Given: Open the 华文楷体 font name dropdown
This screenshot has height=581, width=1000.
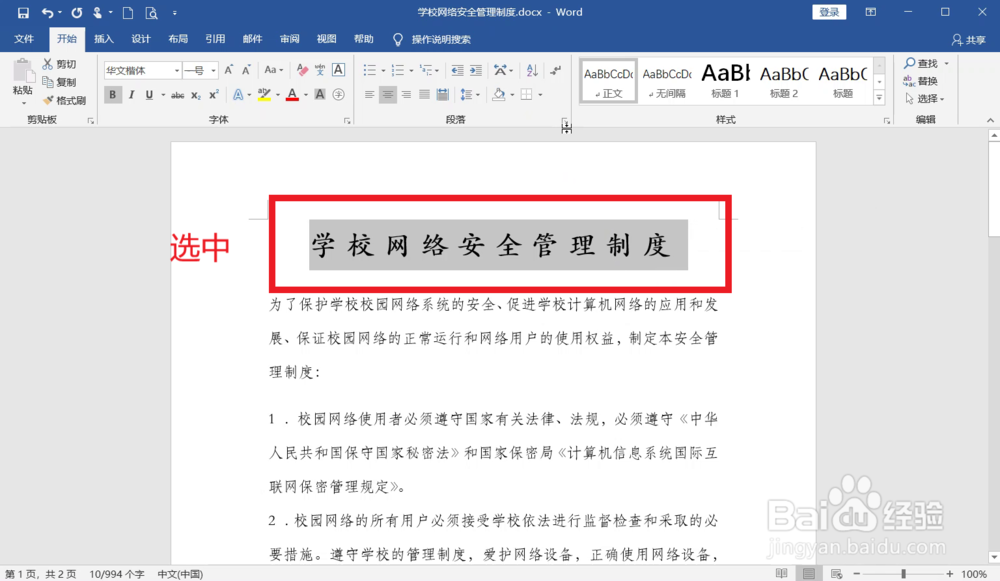Looking at the screenshot, I should (x=177, y=70).
